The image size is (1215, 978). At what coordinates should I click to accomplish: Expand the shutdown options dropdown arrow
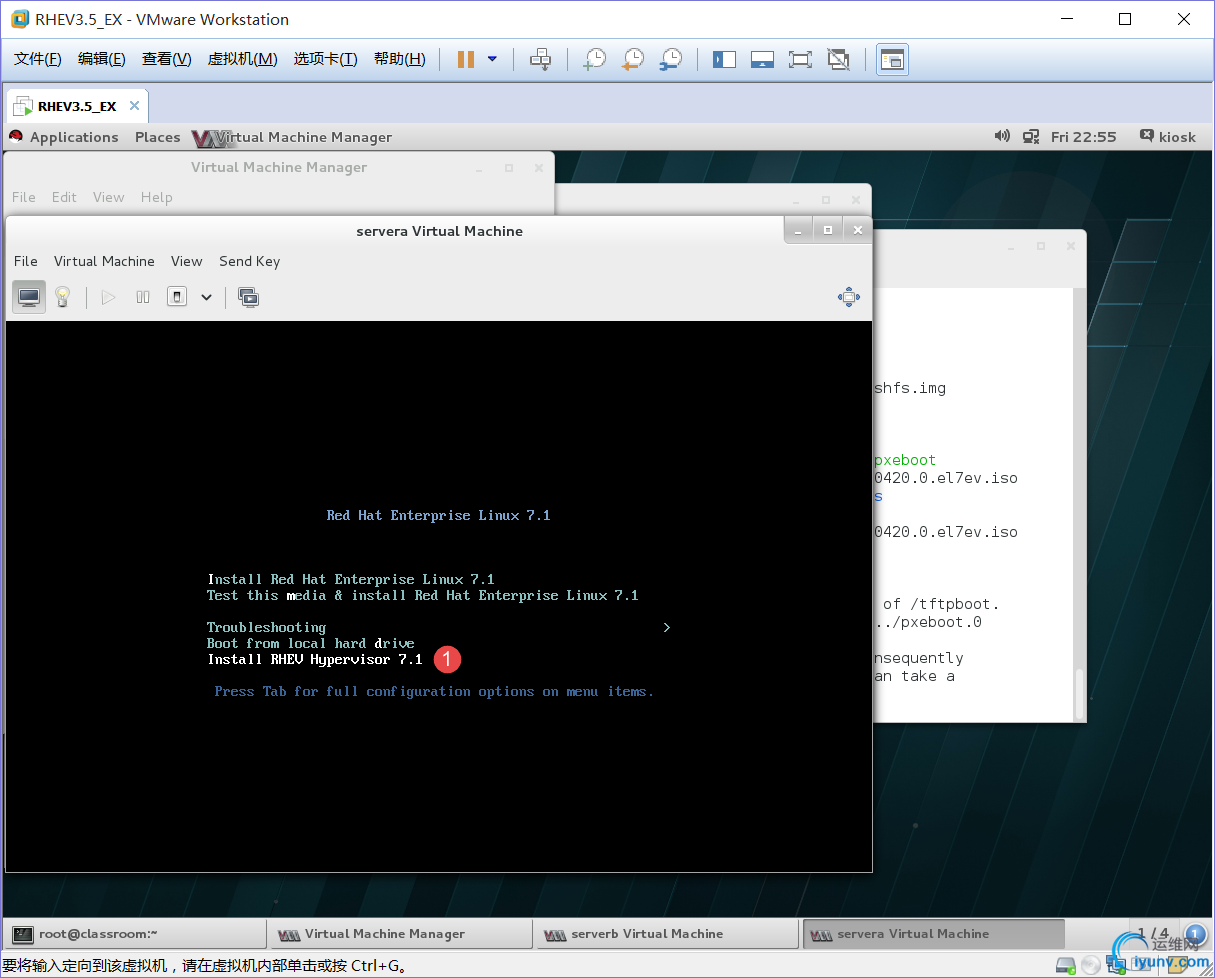(x=206, y=297)
